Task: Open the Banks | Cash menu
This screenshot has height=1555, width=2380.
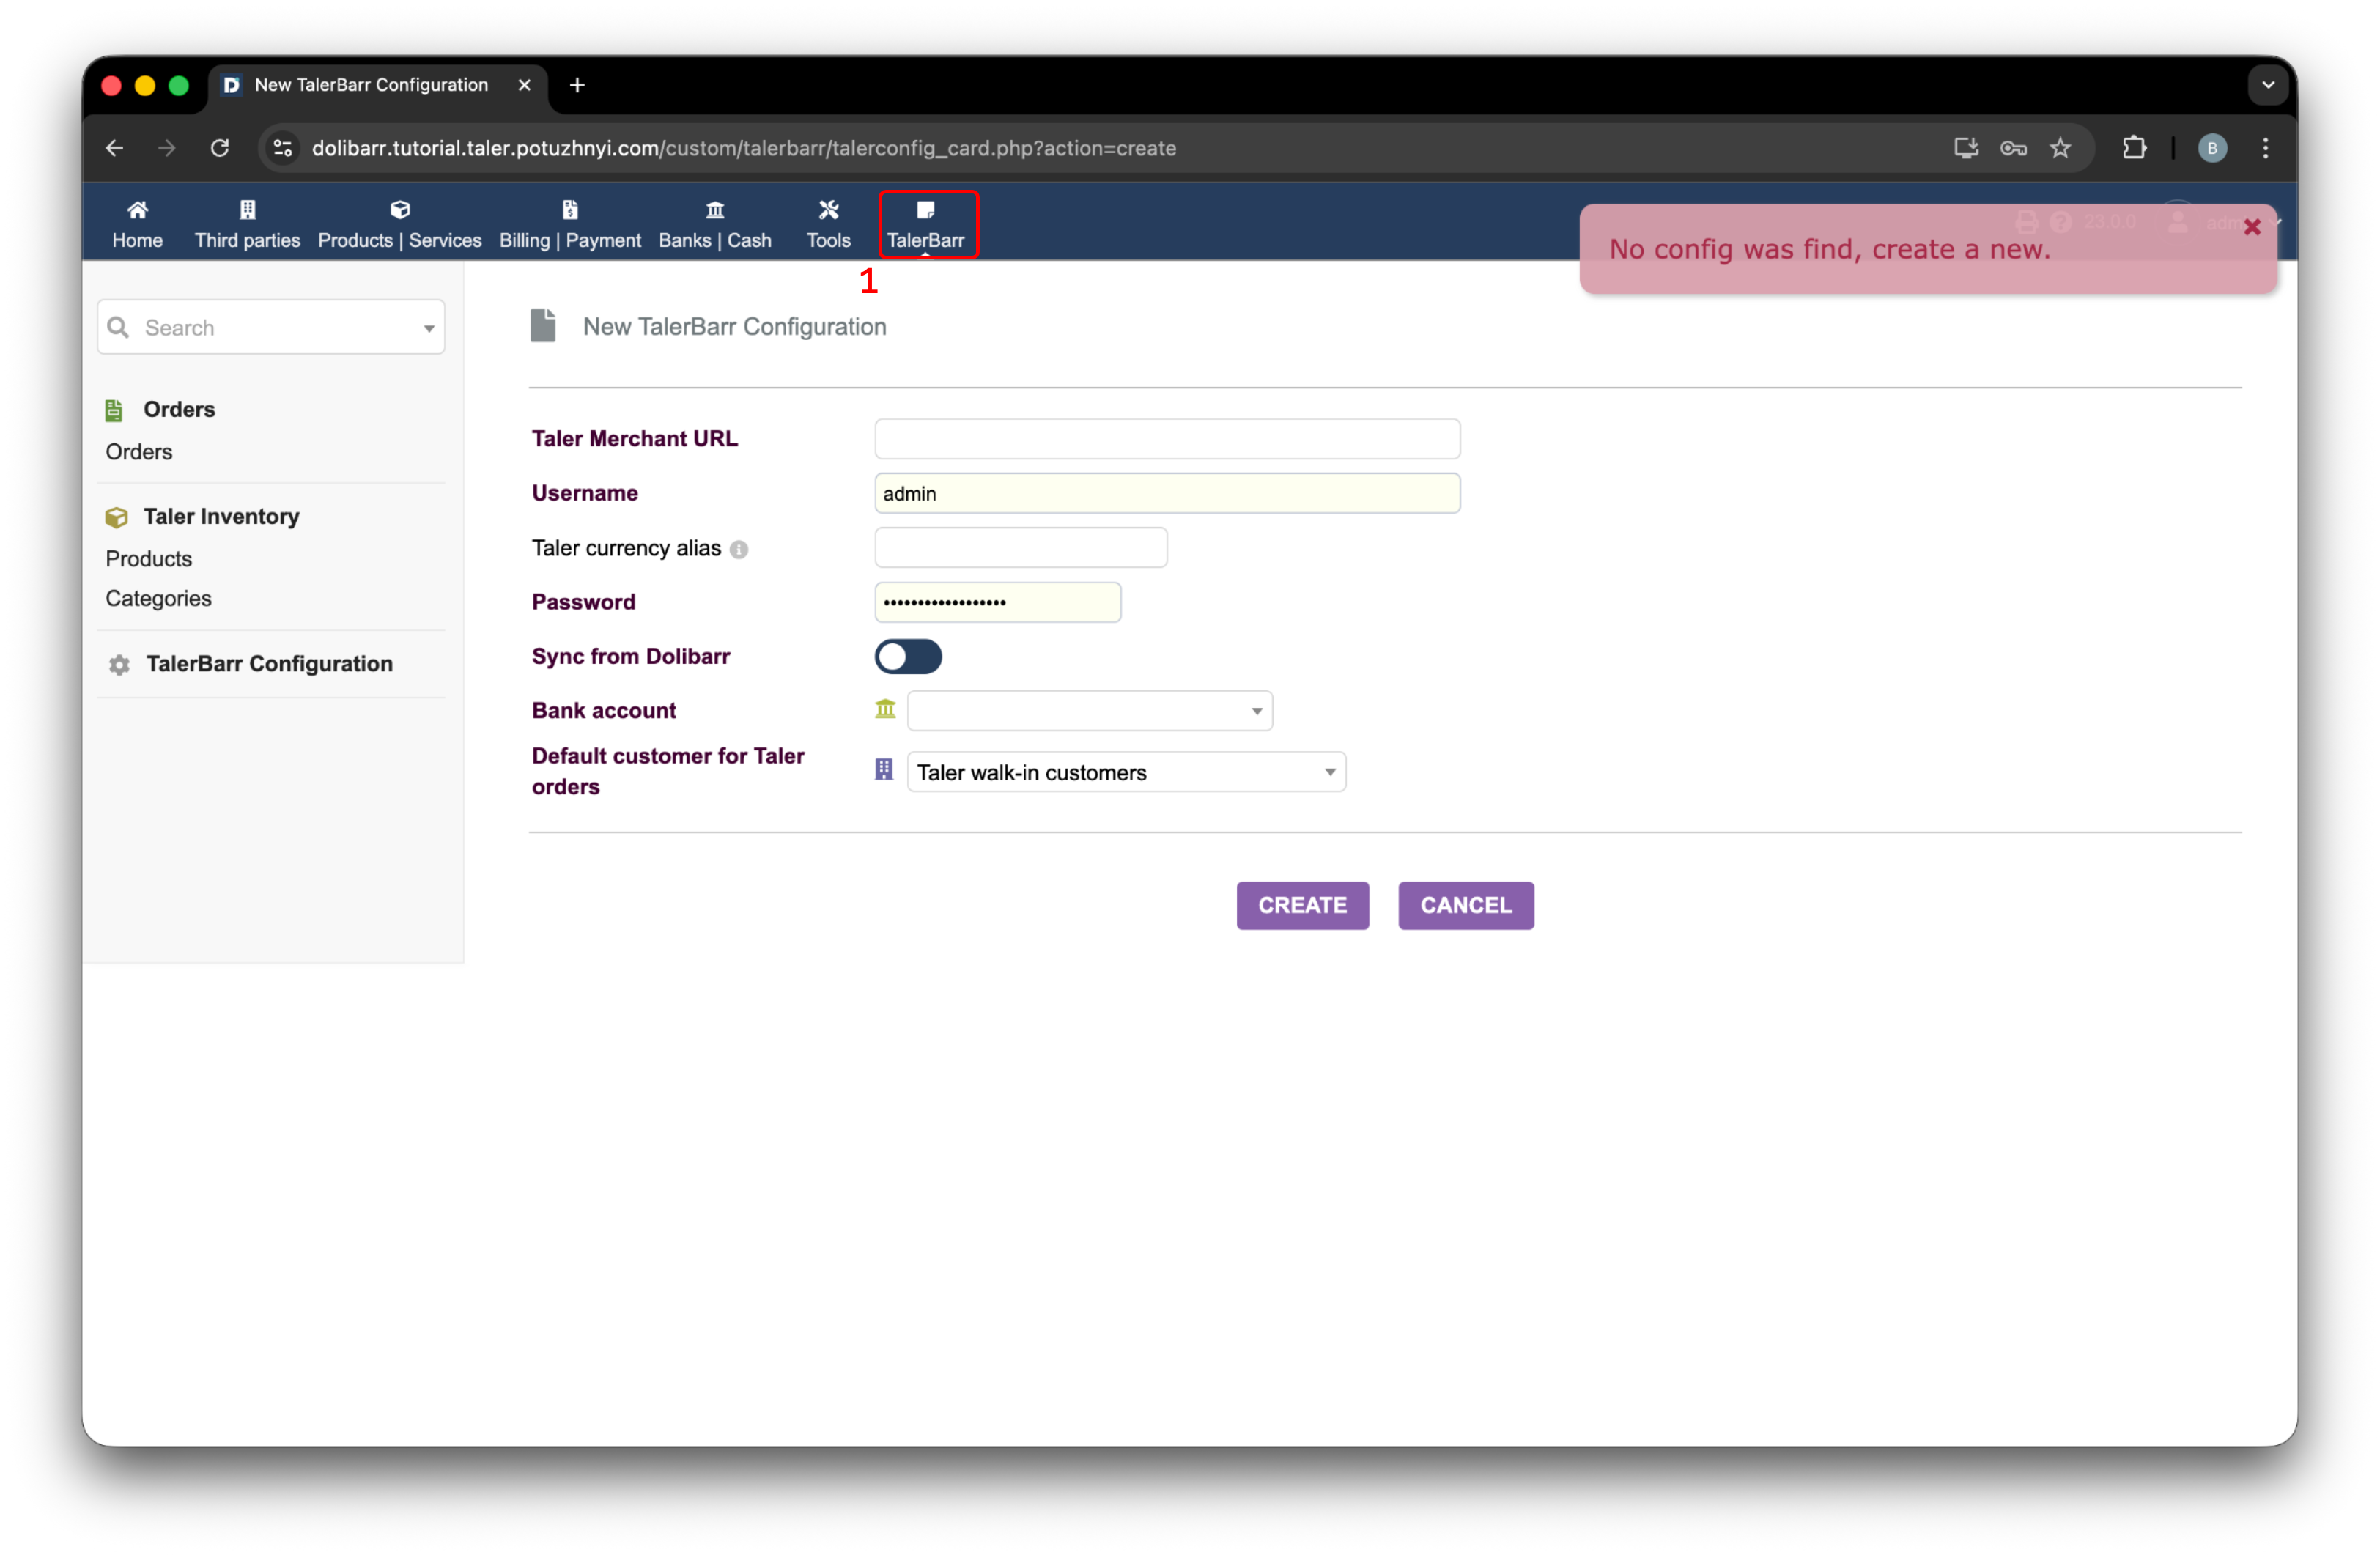Action: coord(714,224)
